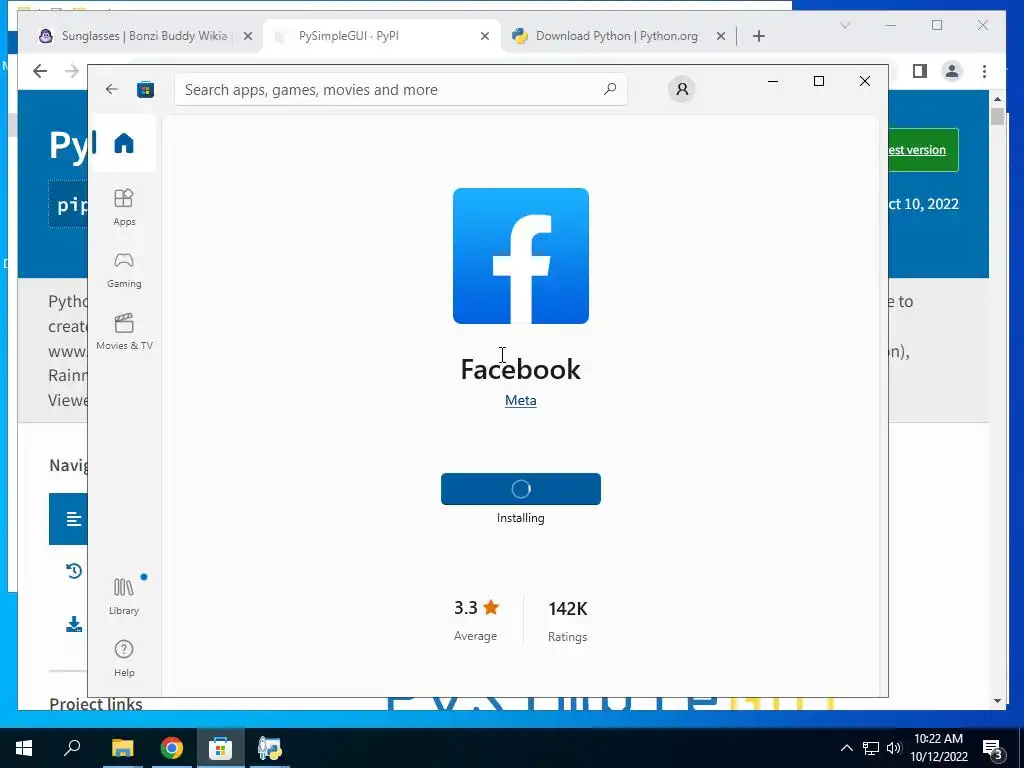Click scroll-down arrow of Chrome page

point(997,701)
